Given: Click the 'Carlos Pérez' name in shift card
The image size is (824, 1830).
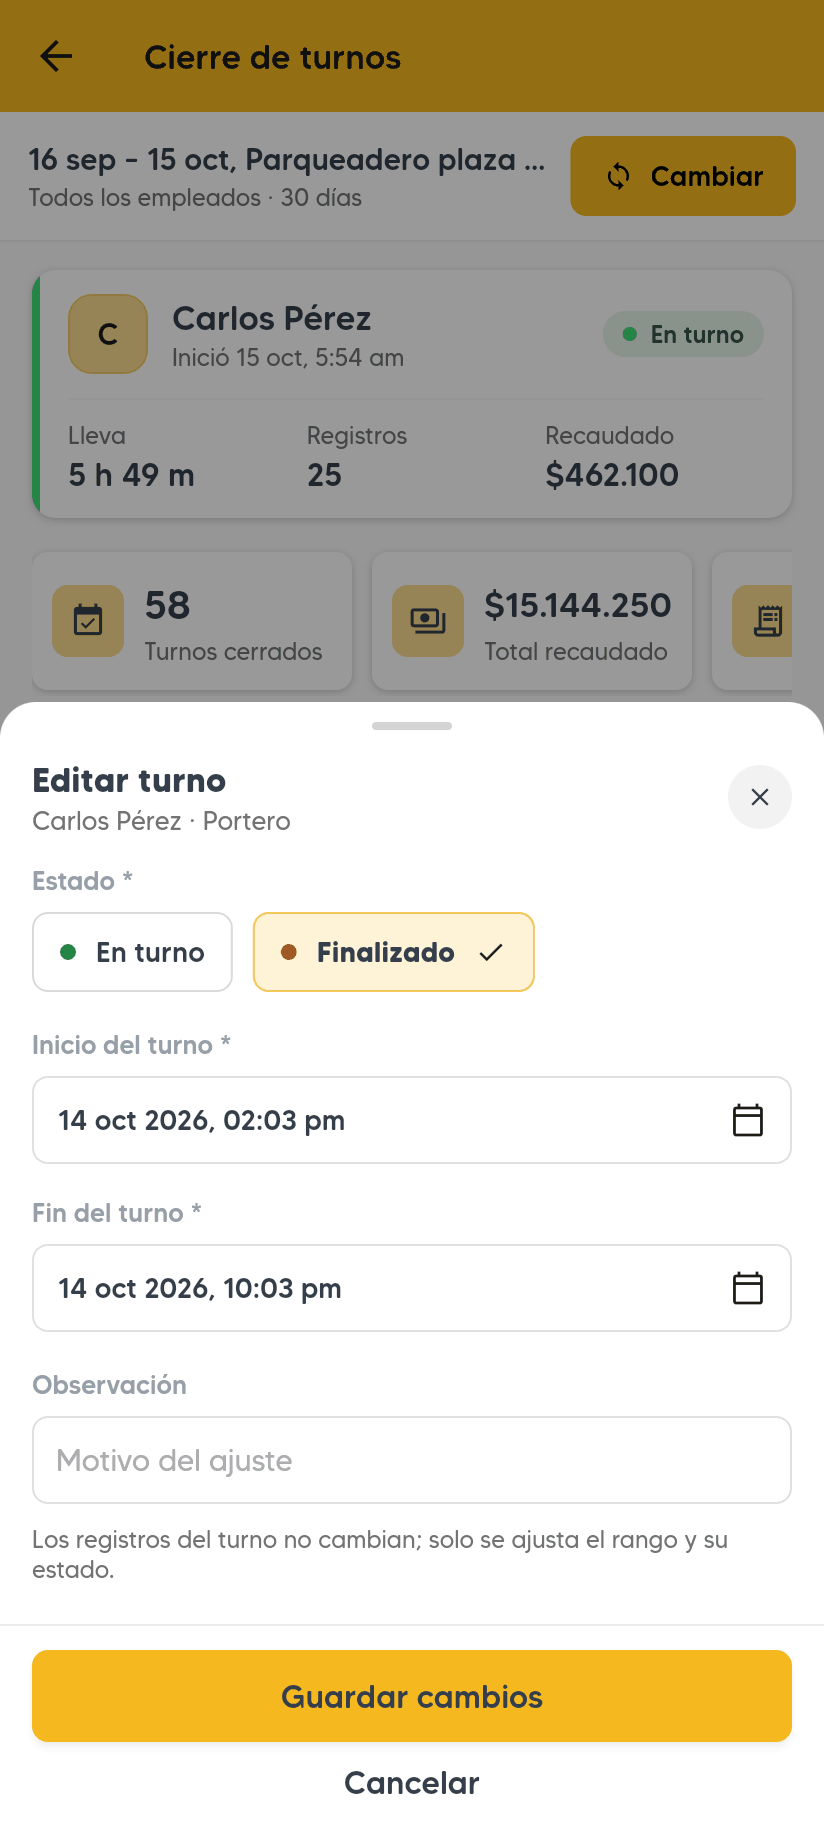Looking at the screenshot, I should 272,319.
